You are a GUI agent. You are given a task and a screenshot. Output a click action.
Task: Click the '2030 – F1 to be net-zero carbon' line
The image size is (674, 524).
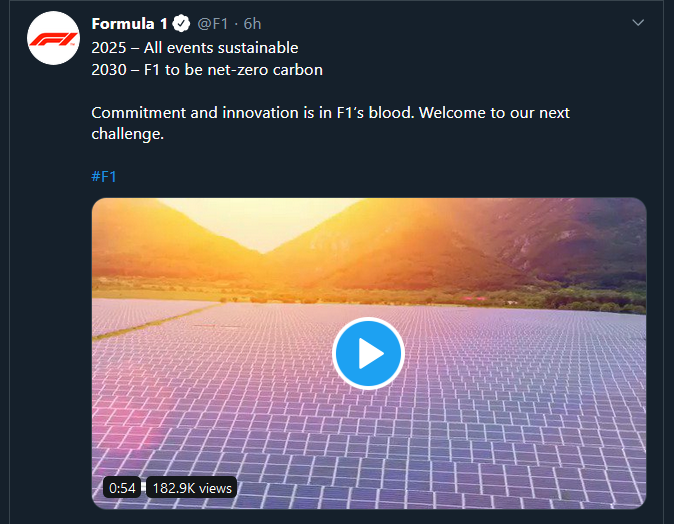pos(206,70)
